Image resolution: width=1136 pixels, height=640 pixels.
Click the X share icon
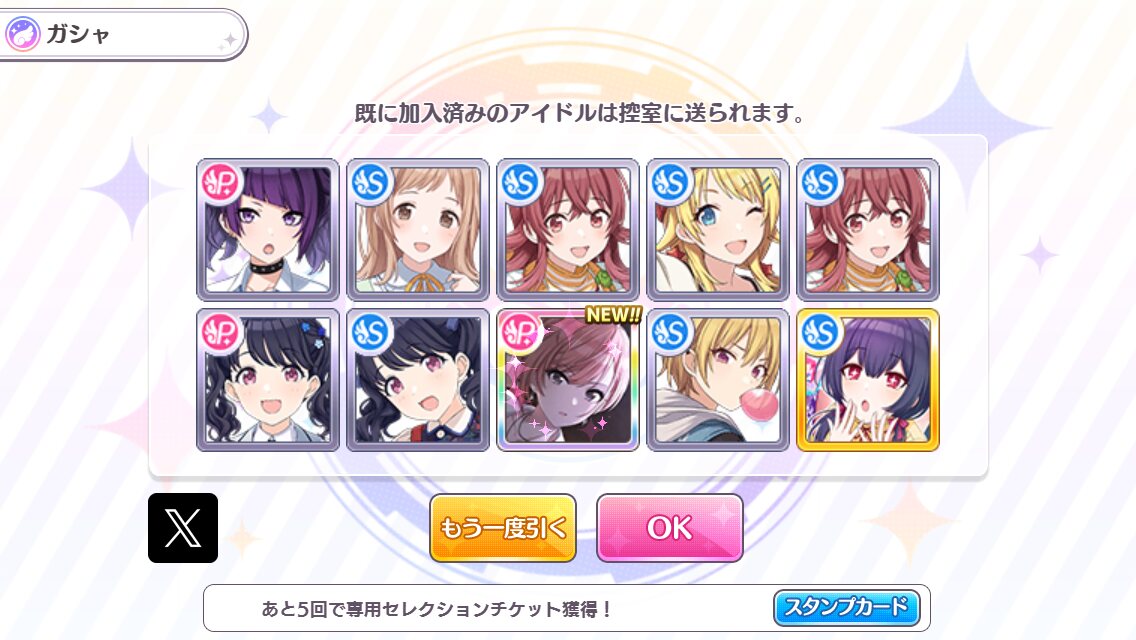[x=183, y=528]
